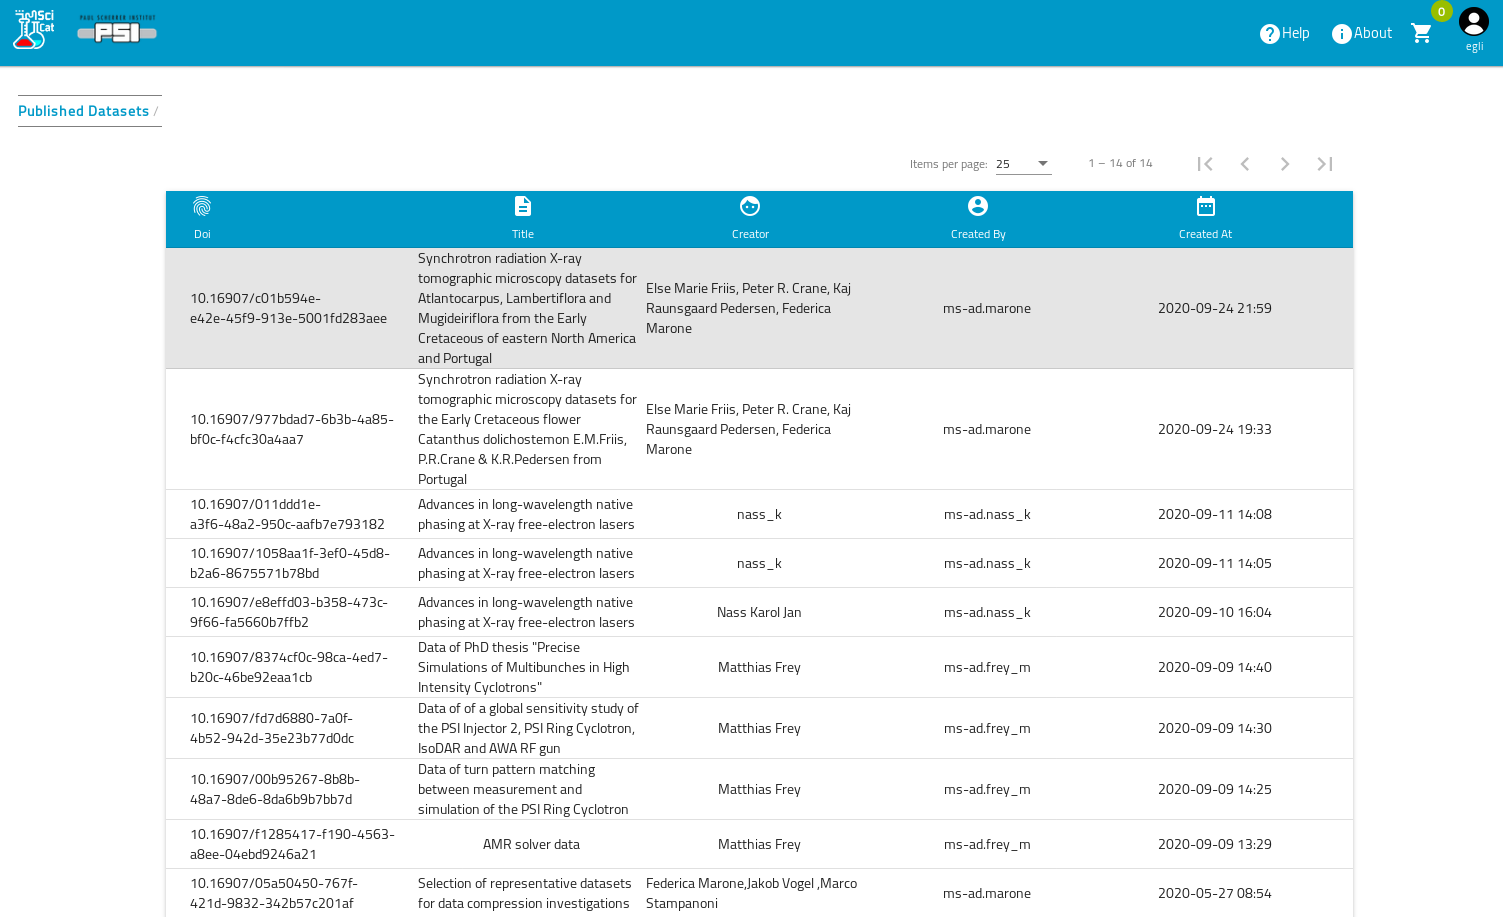This screenshot has width=1503, height=917.
Task: Select the Published Datasets breadcrumb
Action: [x=83, y=111]
